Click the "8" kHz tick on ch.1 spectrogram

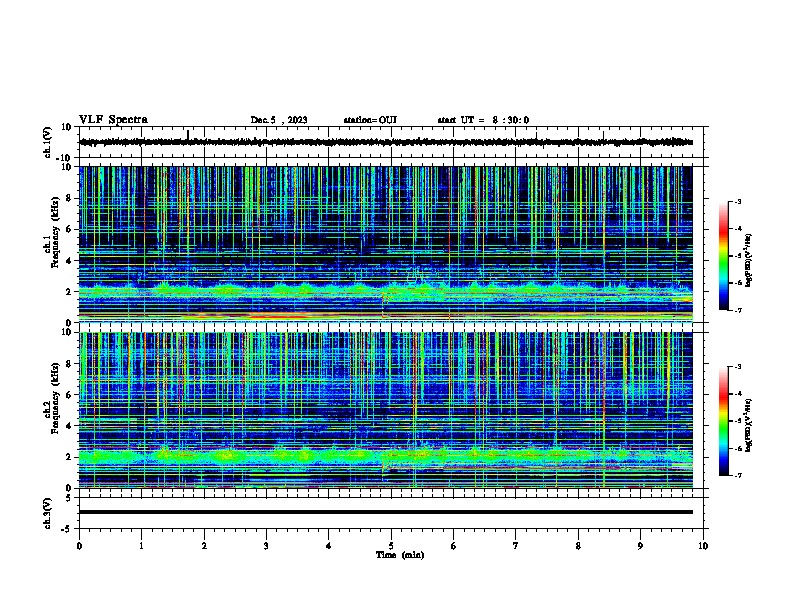[69, 198]
